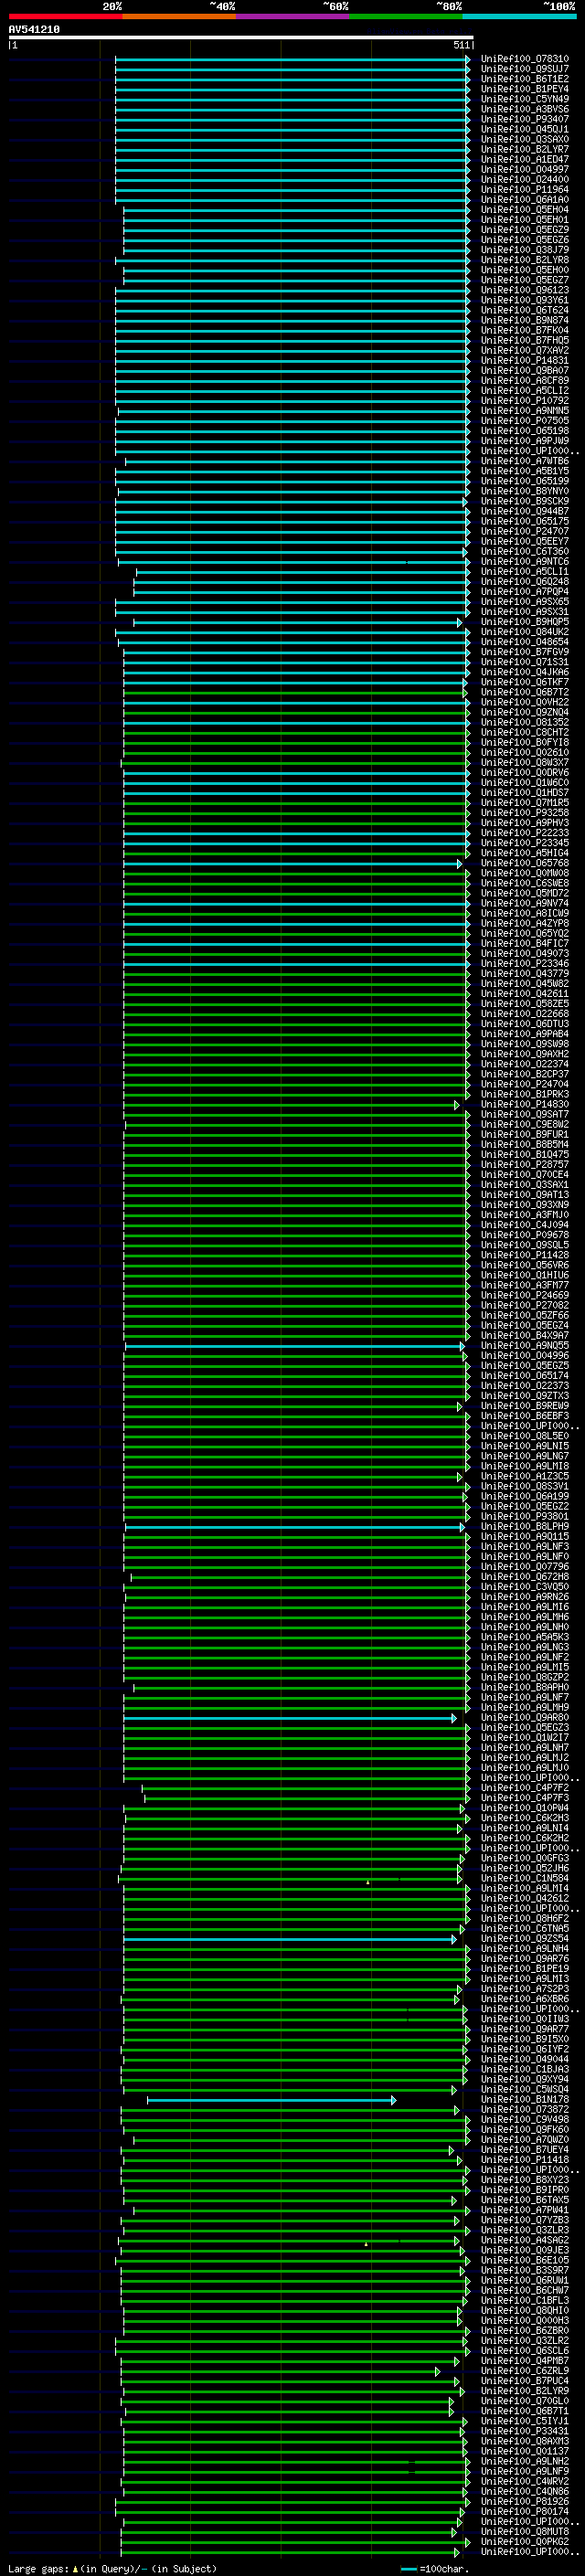Select hit label UniRef100_B7UEY4

(525, 2149)
